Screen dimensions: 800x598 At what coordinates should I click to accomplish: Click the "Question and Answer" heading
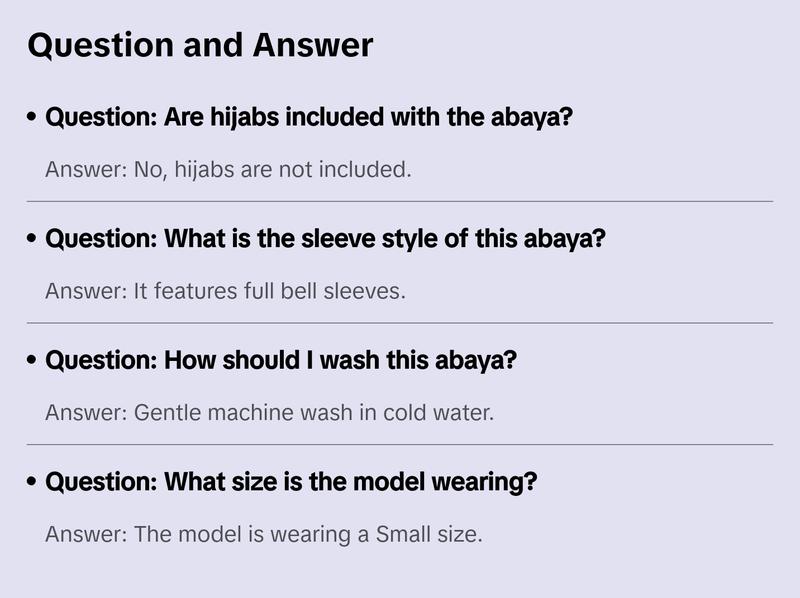point(200,45)
